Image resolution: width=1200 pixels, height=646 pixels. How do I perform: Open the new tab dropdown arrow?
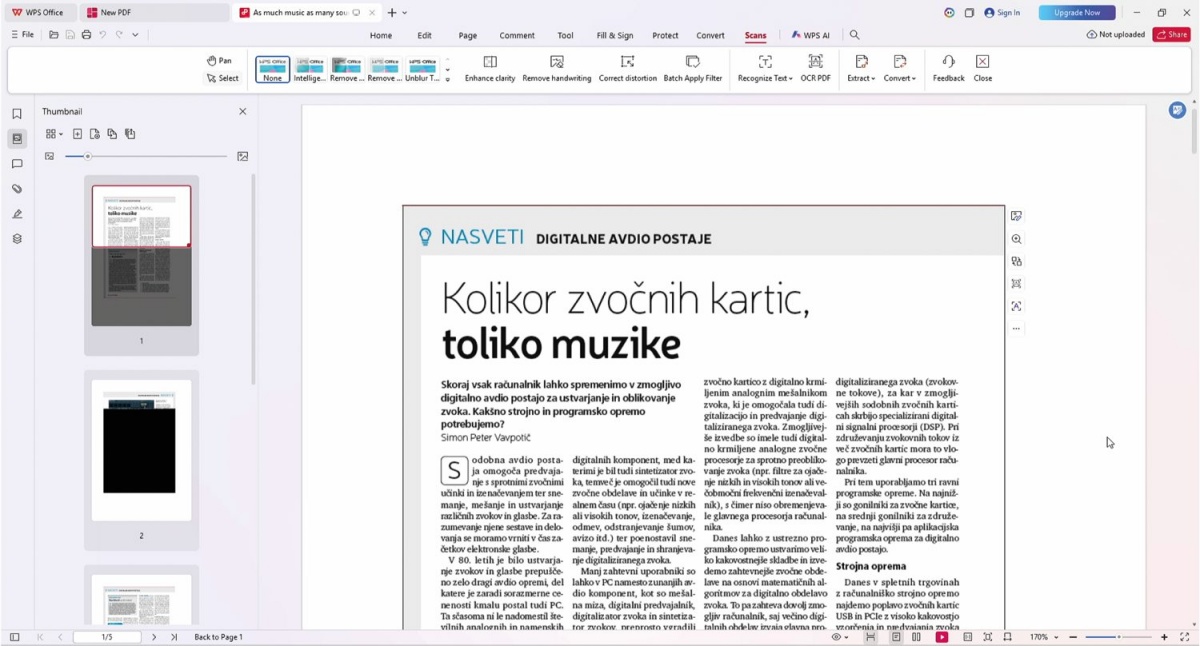coord(404,13)
